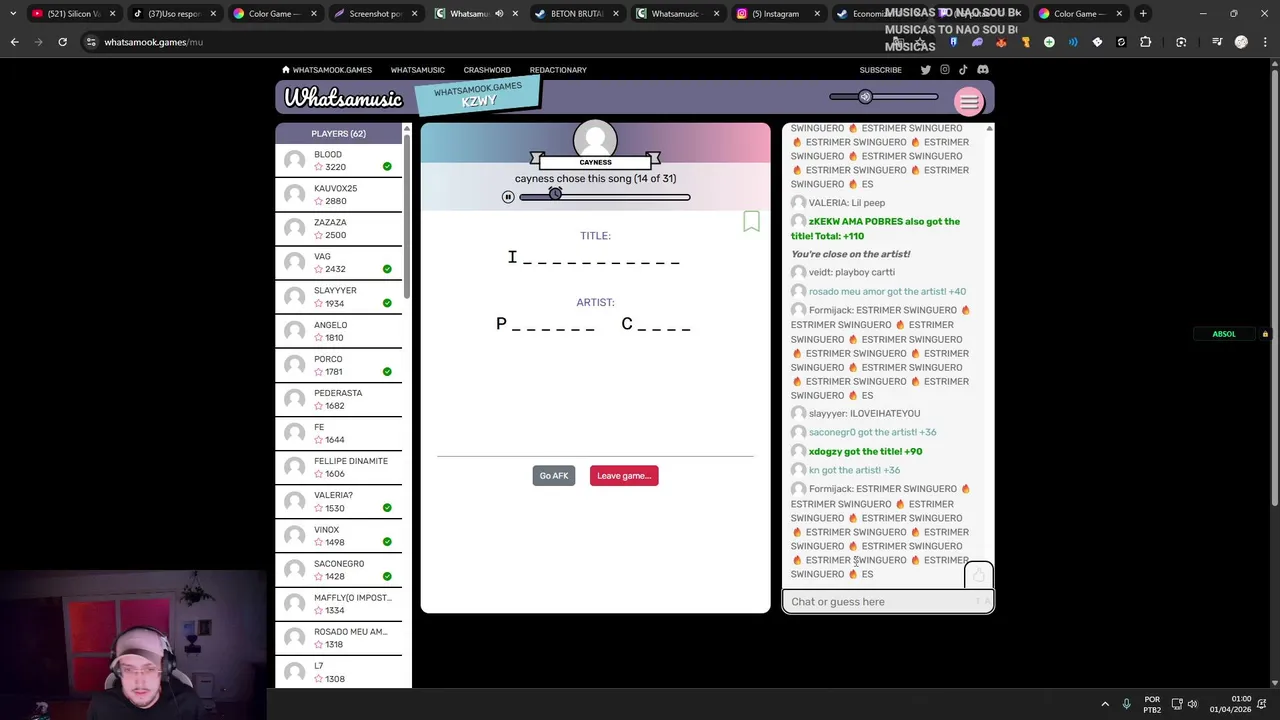Open the media controls music-note icon
This screenshot has width=1280, height=720.
click(x=1217, y=42)
